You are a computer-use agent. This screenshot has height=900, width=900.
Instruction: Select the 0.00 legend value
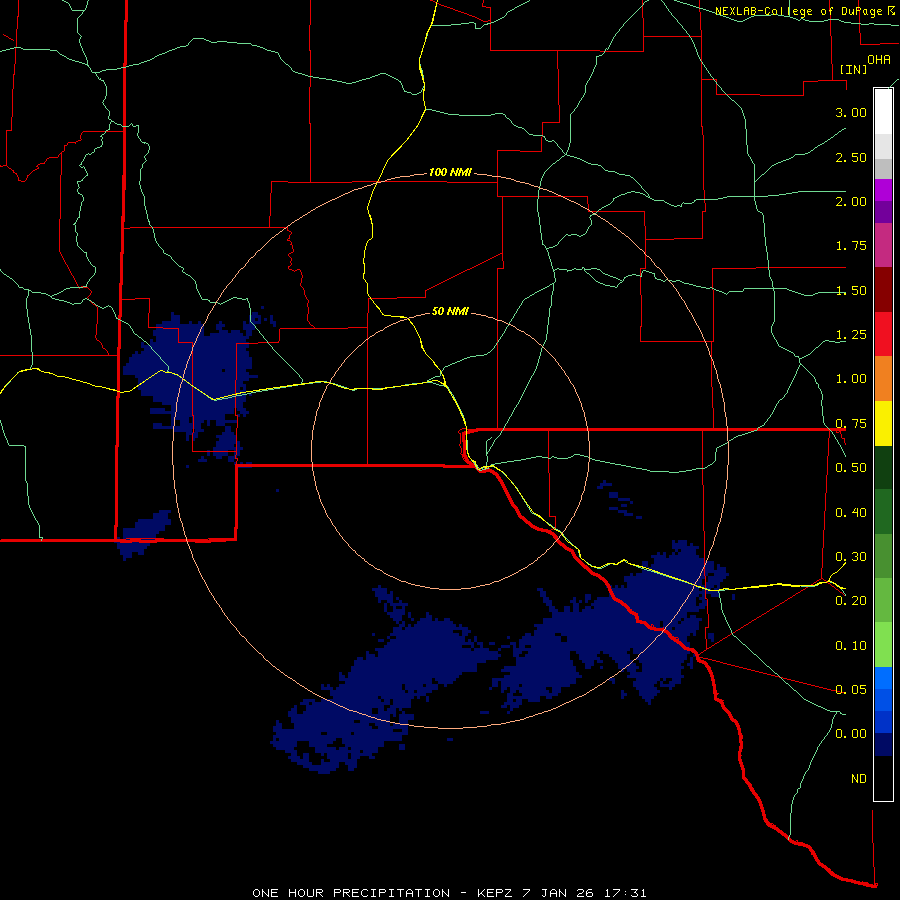(851, 734)
